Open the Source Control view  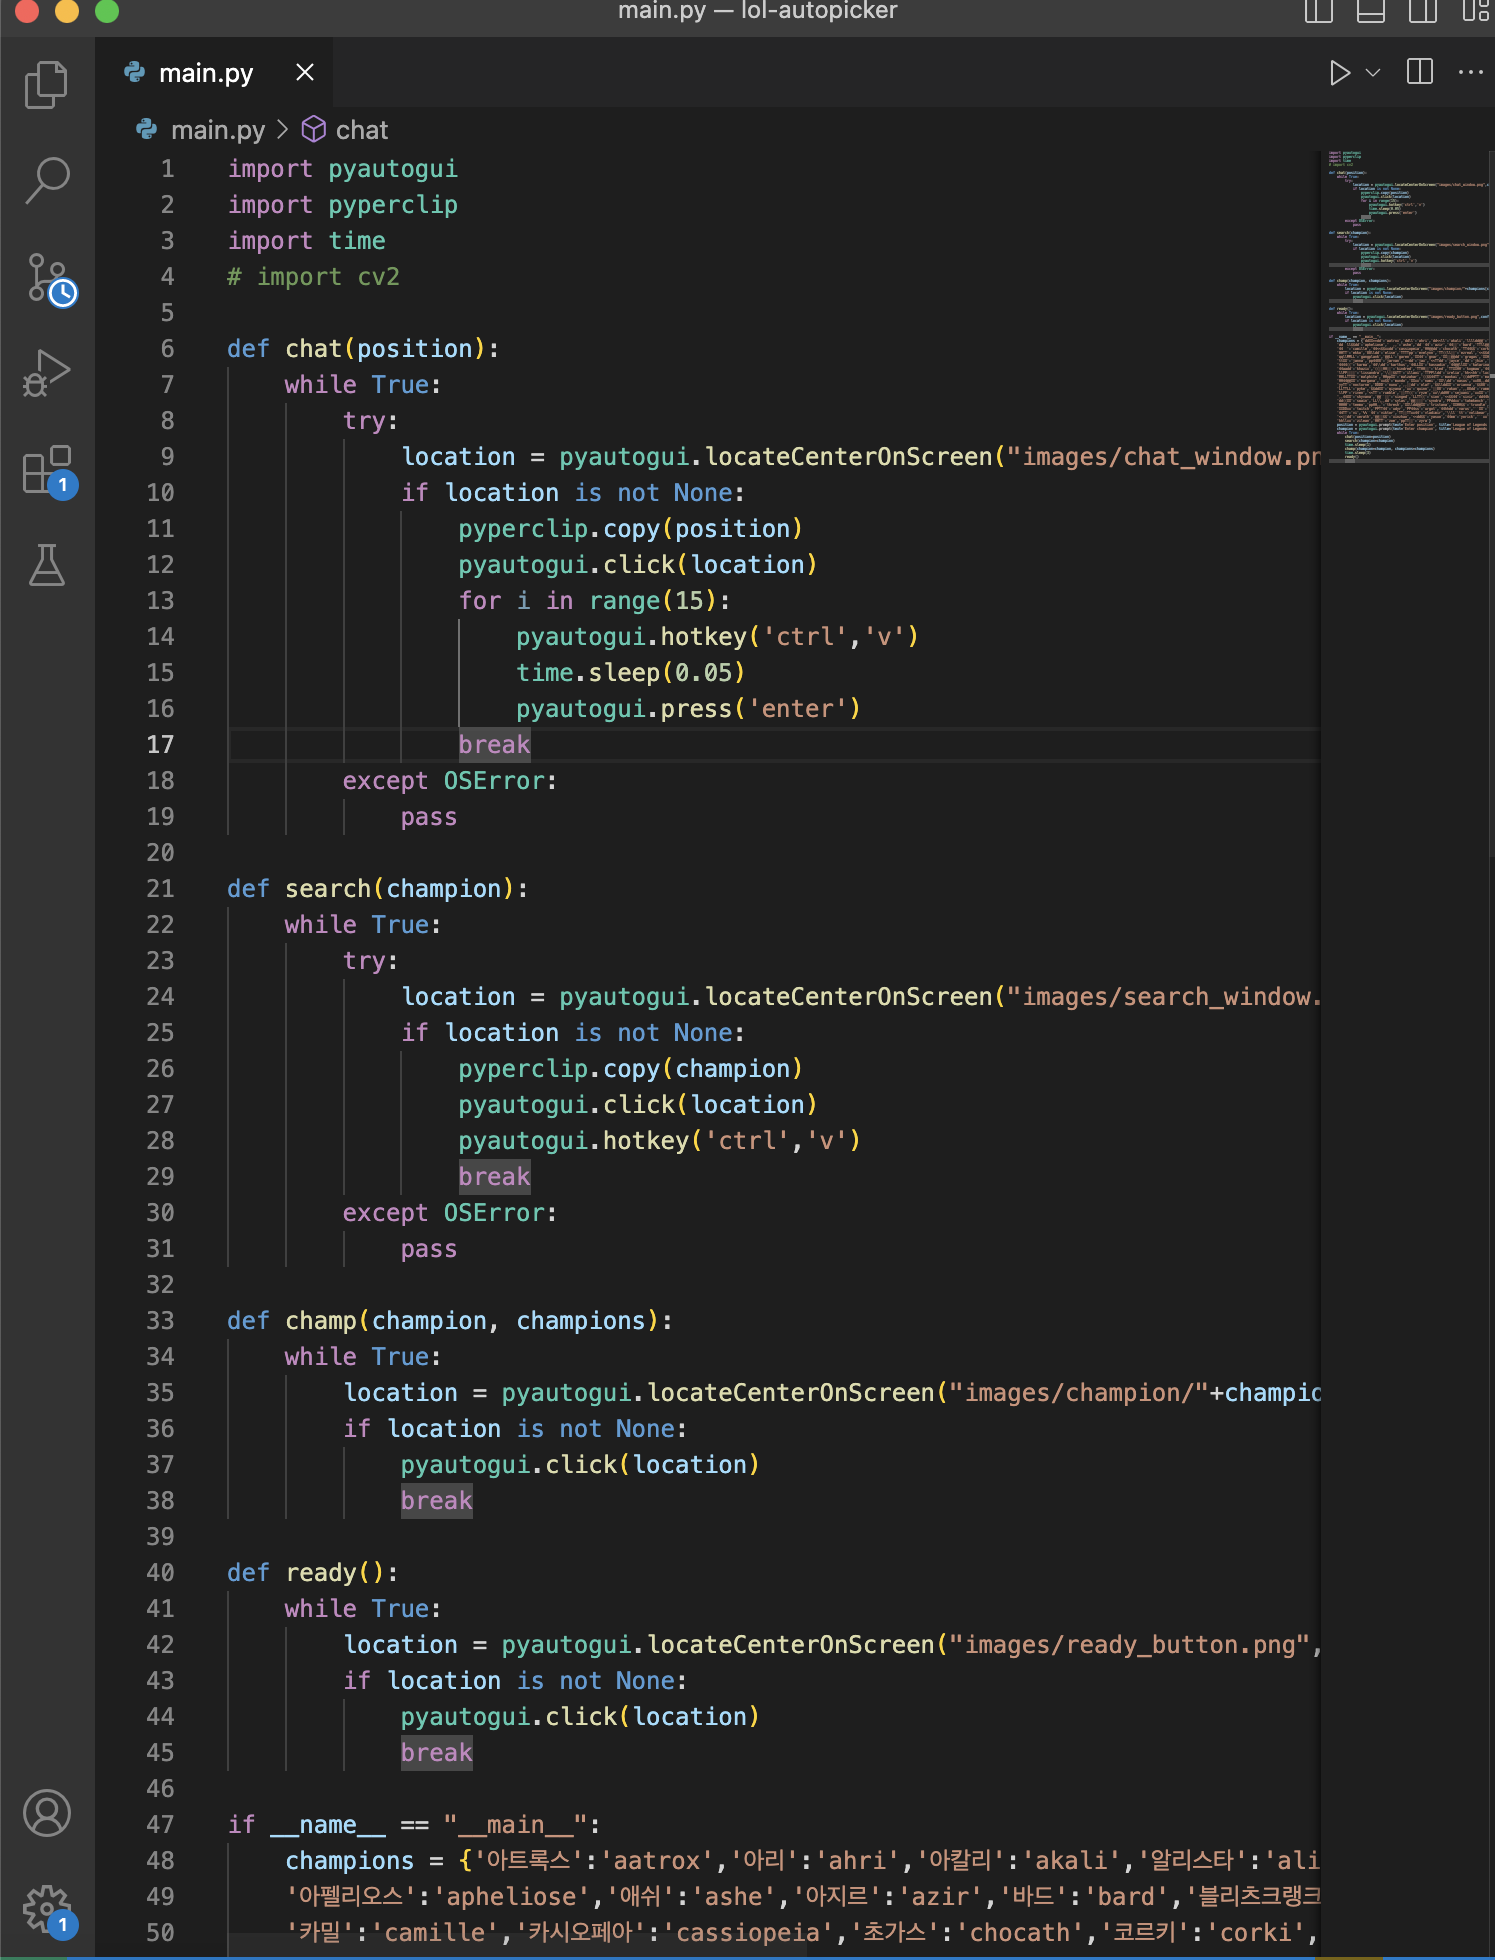(x=48, y=278)
